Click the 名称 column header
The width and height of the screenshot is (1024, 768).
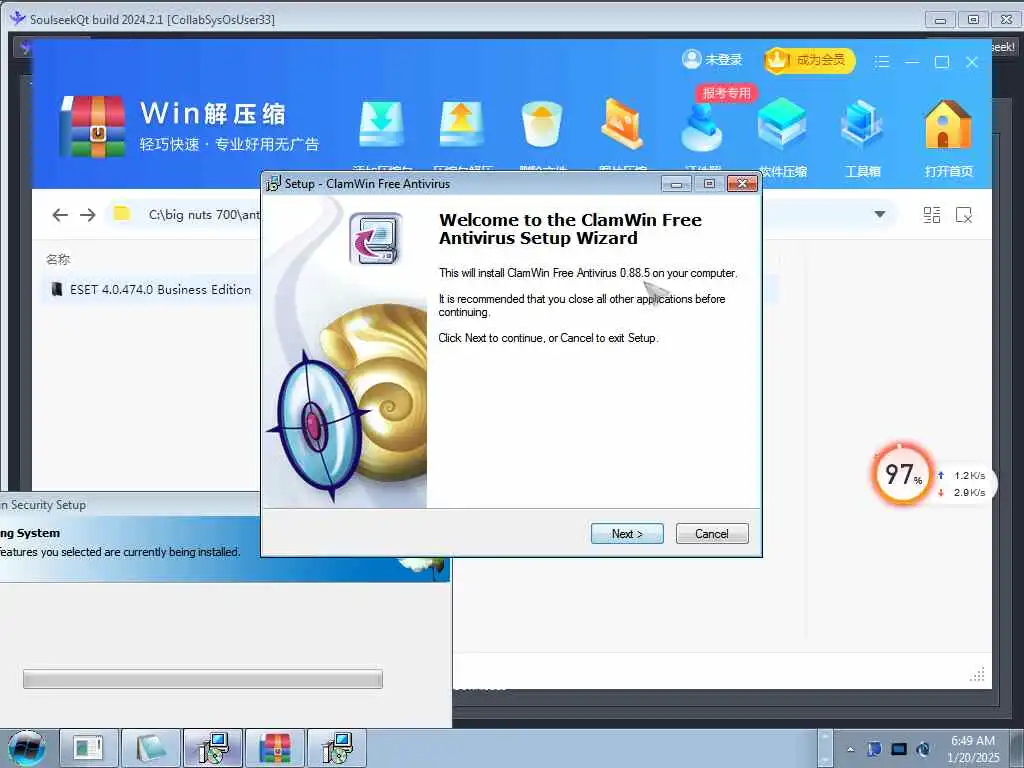tap(58, 259)
